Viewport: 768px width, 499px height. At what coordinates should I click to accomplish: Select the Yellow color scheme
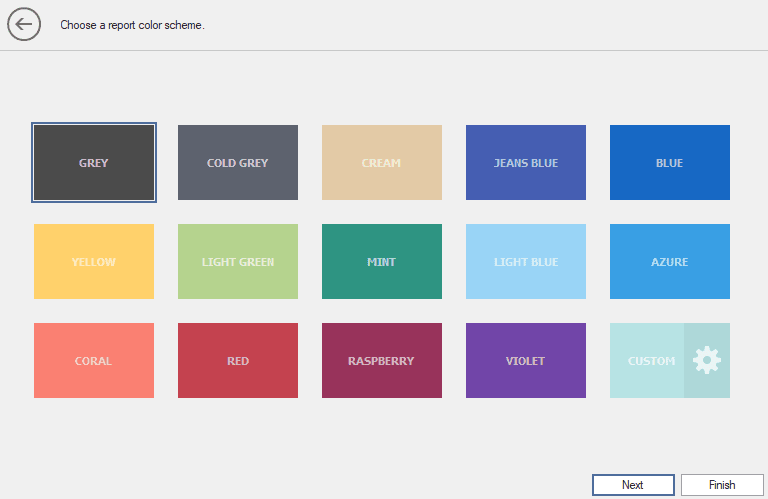[94, 261]
